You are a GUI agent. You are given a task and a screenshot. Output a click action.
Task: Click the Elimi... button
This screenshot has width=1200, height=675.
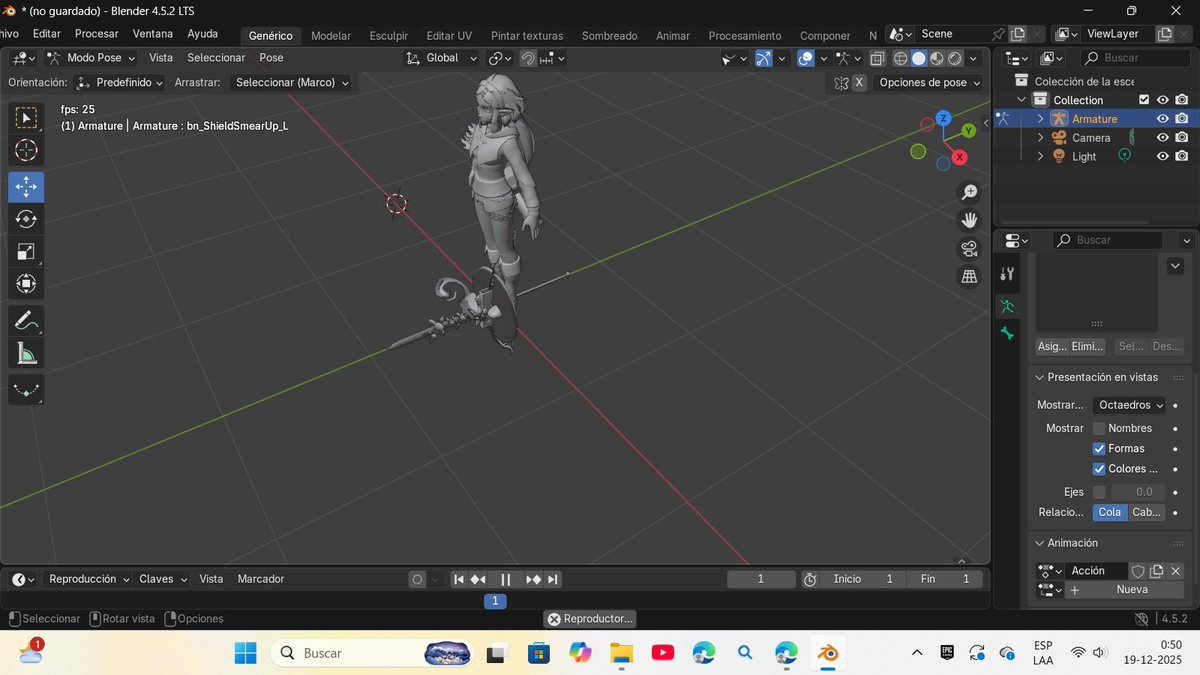coord(1088,346)
